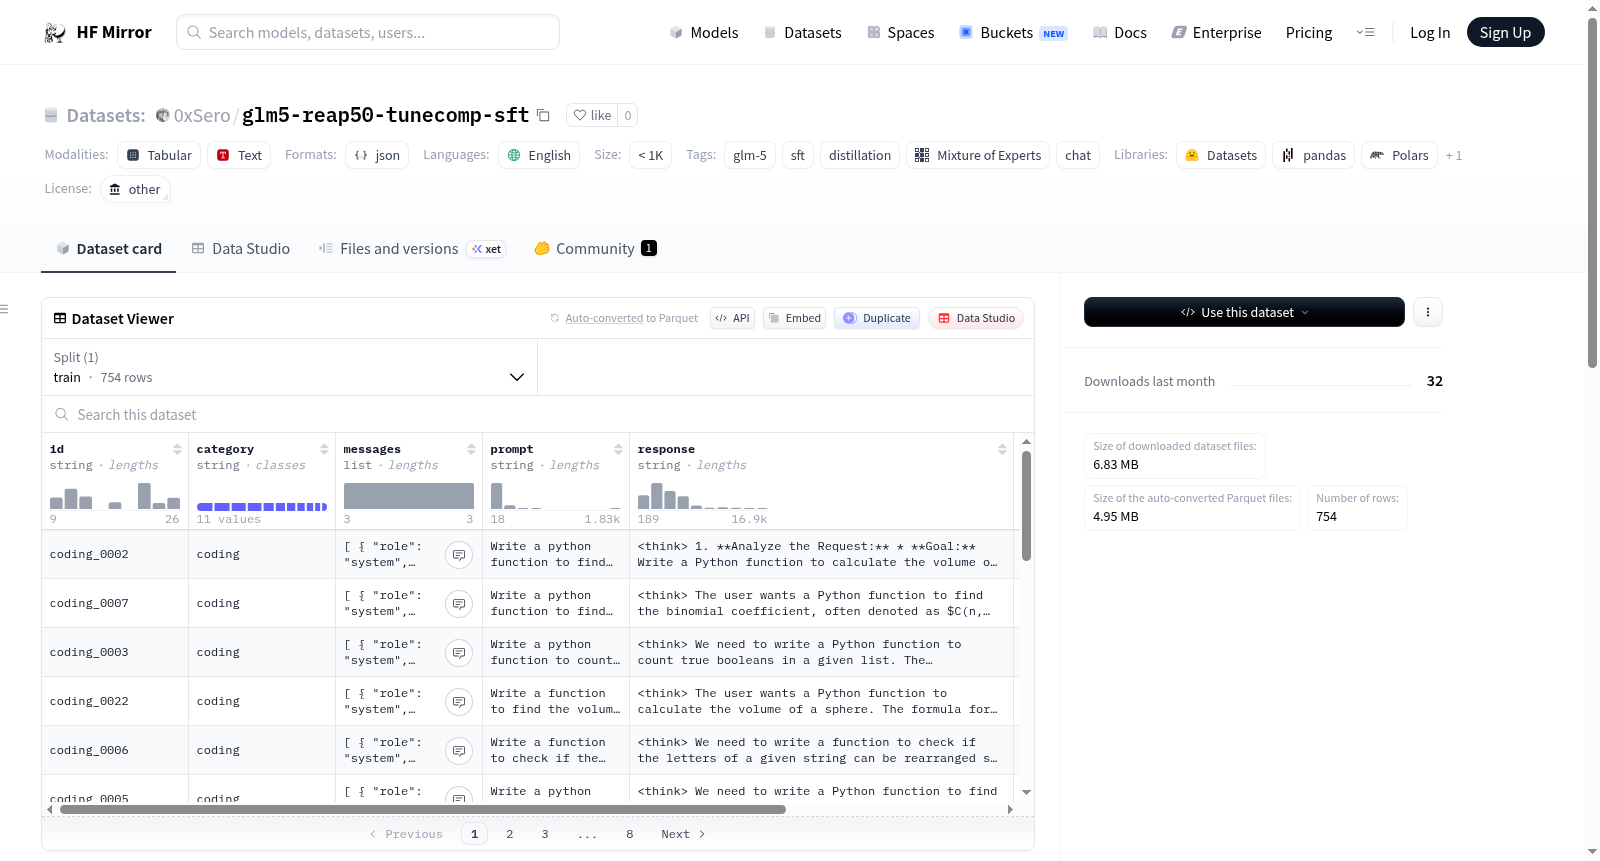Click the English language tag
This screenshot has width=1600, height=861.
tap(539, 155)
